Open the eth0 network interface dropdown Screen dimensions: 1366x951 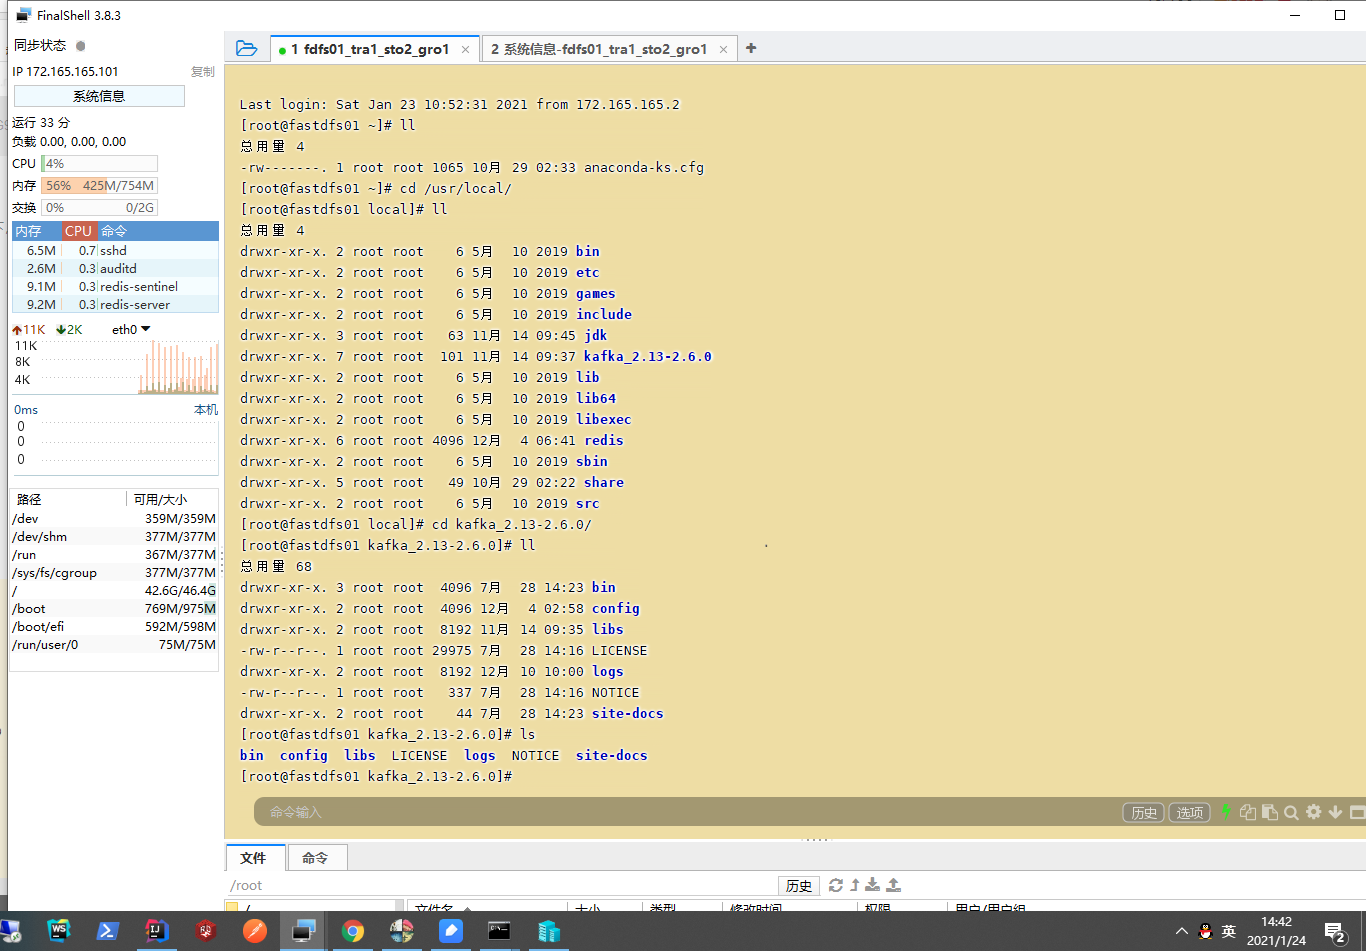tap(131, 329)
